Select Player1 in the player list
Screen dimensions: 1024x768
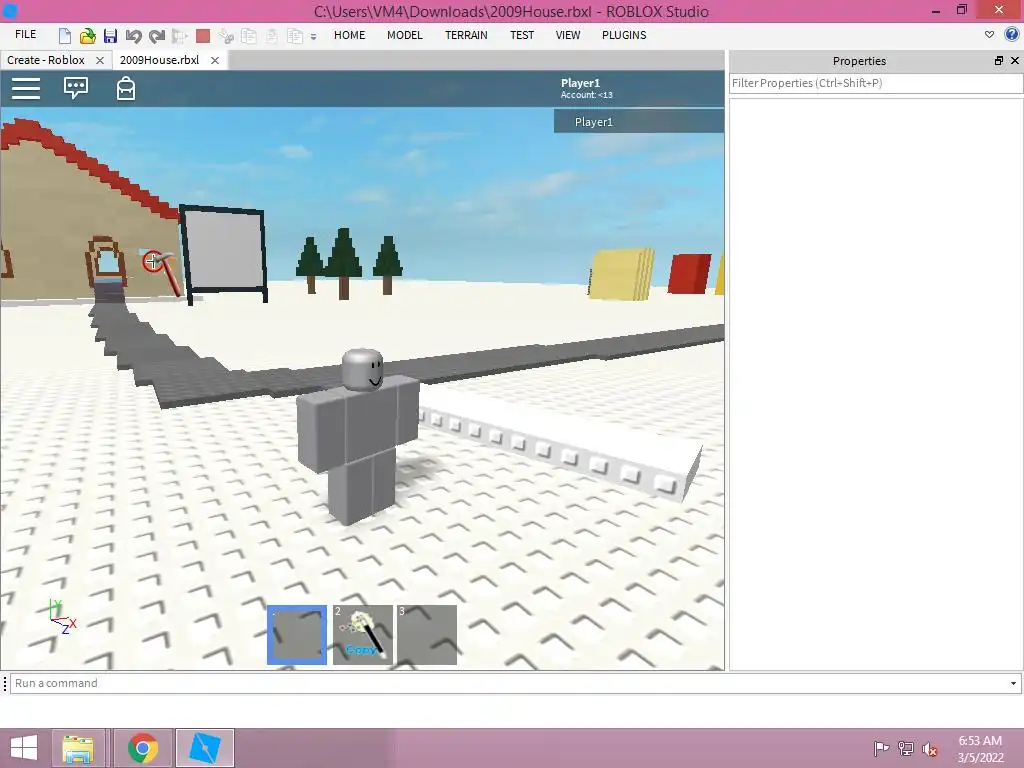639,121
